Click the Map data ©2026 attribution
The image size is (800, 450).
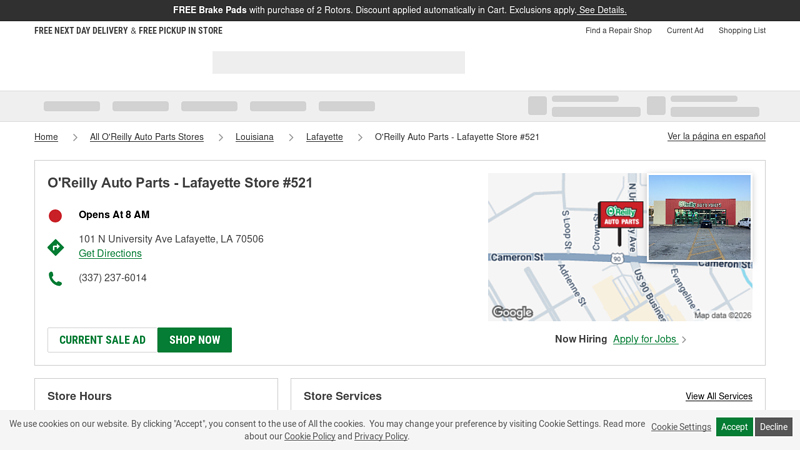722,315
